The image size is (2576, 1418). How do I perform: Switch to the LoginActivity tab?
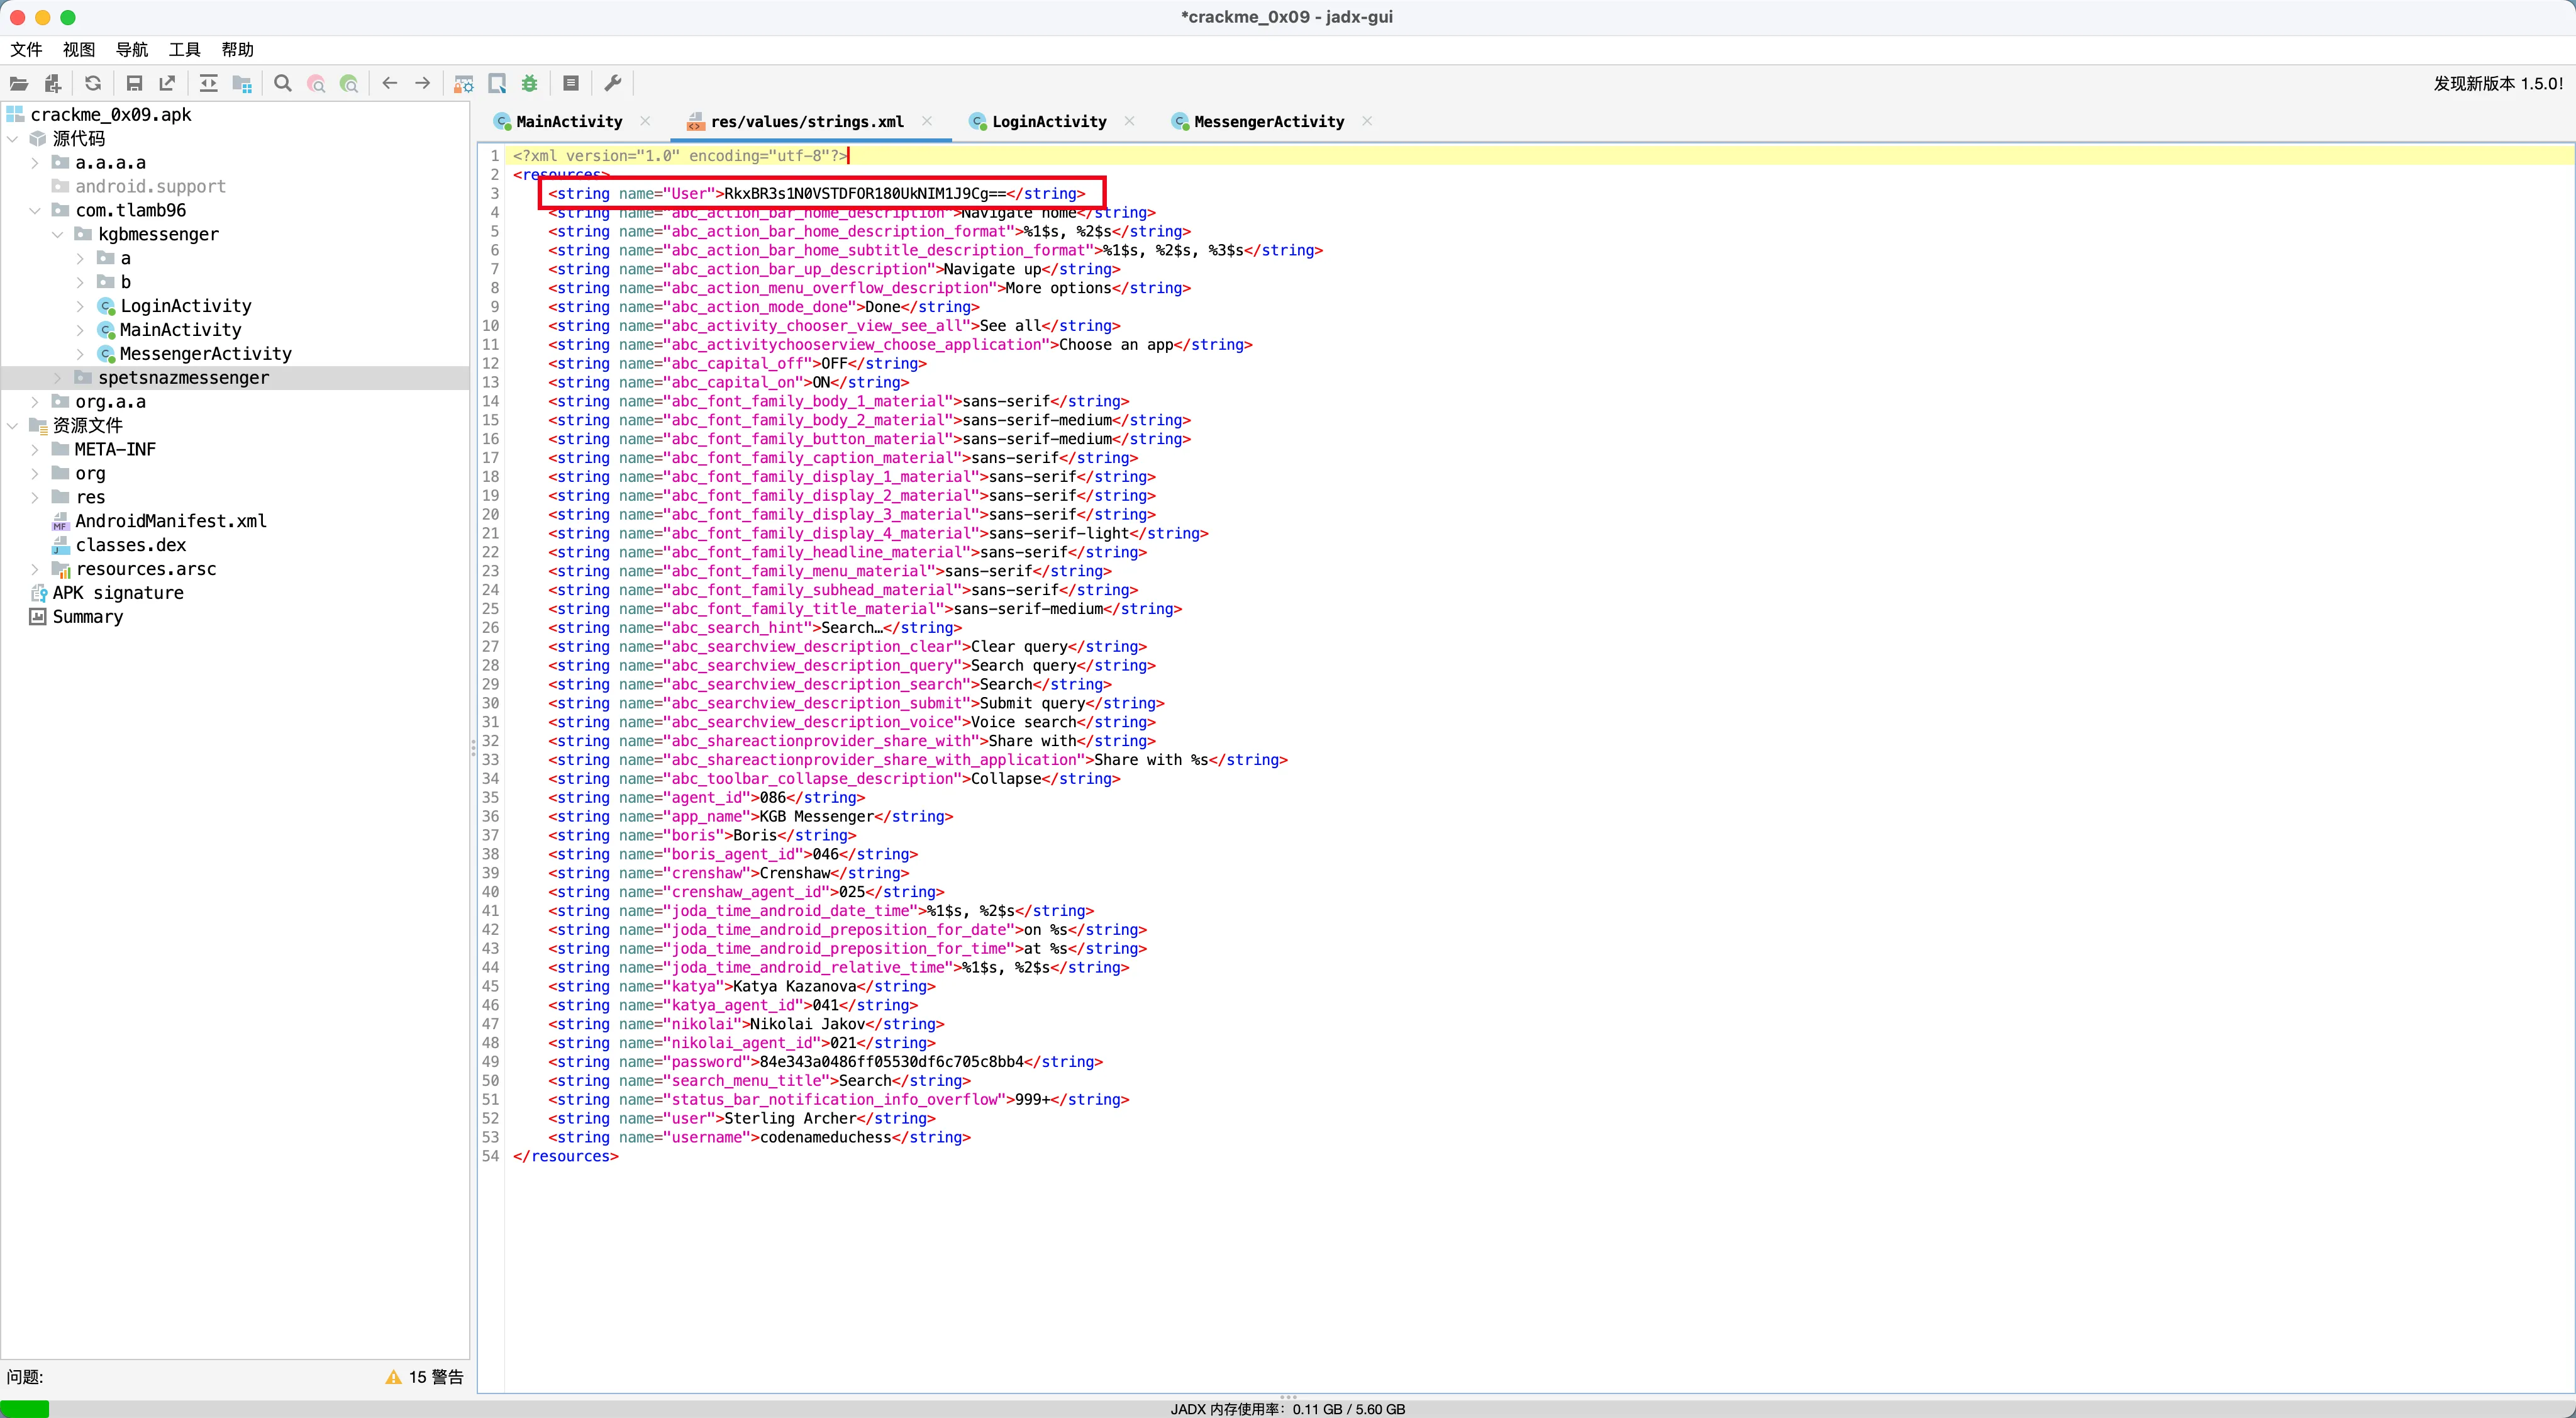coord(1048,121)
